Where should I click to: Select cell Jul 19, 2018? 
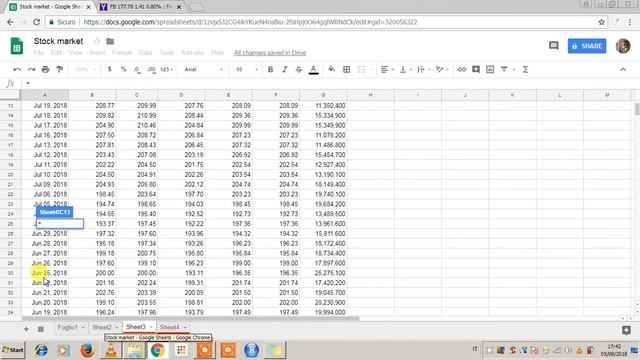[x=45, y=106]
